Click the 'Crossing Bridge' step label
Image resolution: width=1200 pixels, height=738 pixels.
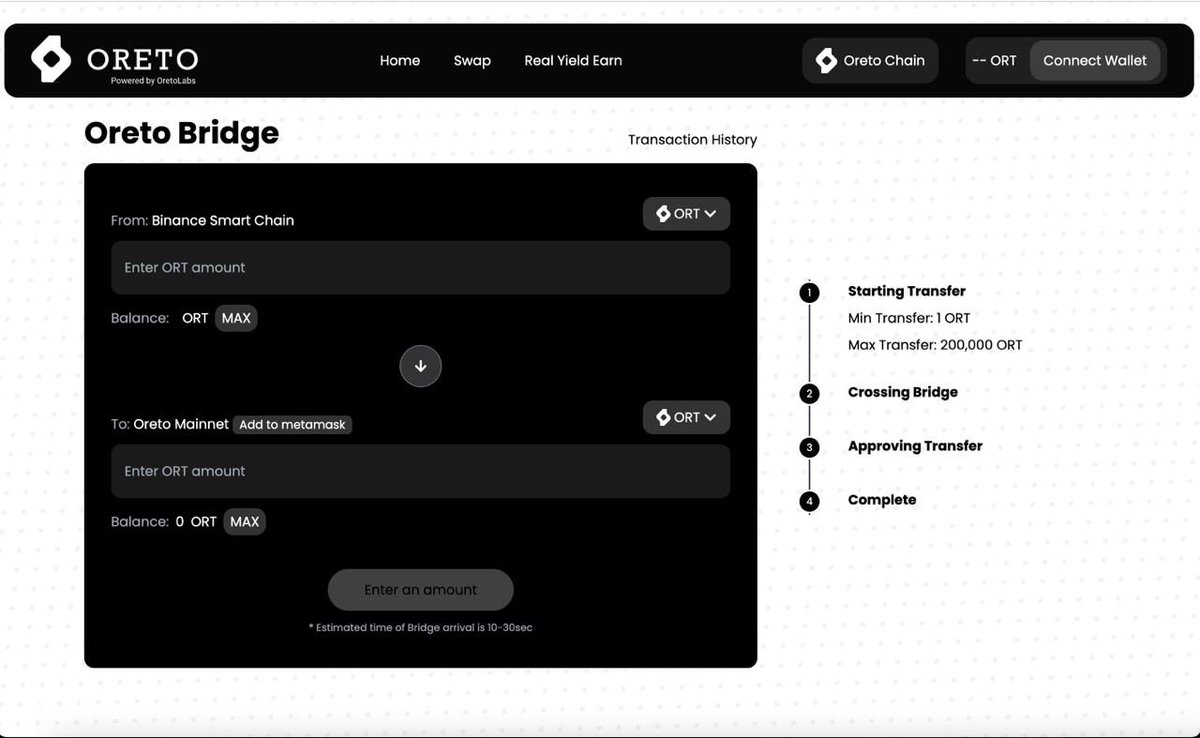click(903, 392)
